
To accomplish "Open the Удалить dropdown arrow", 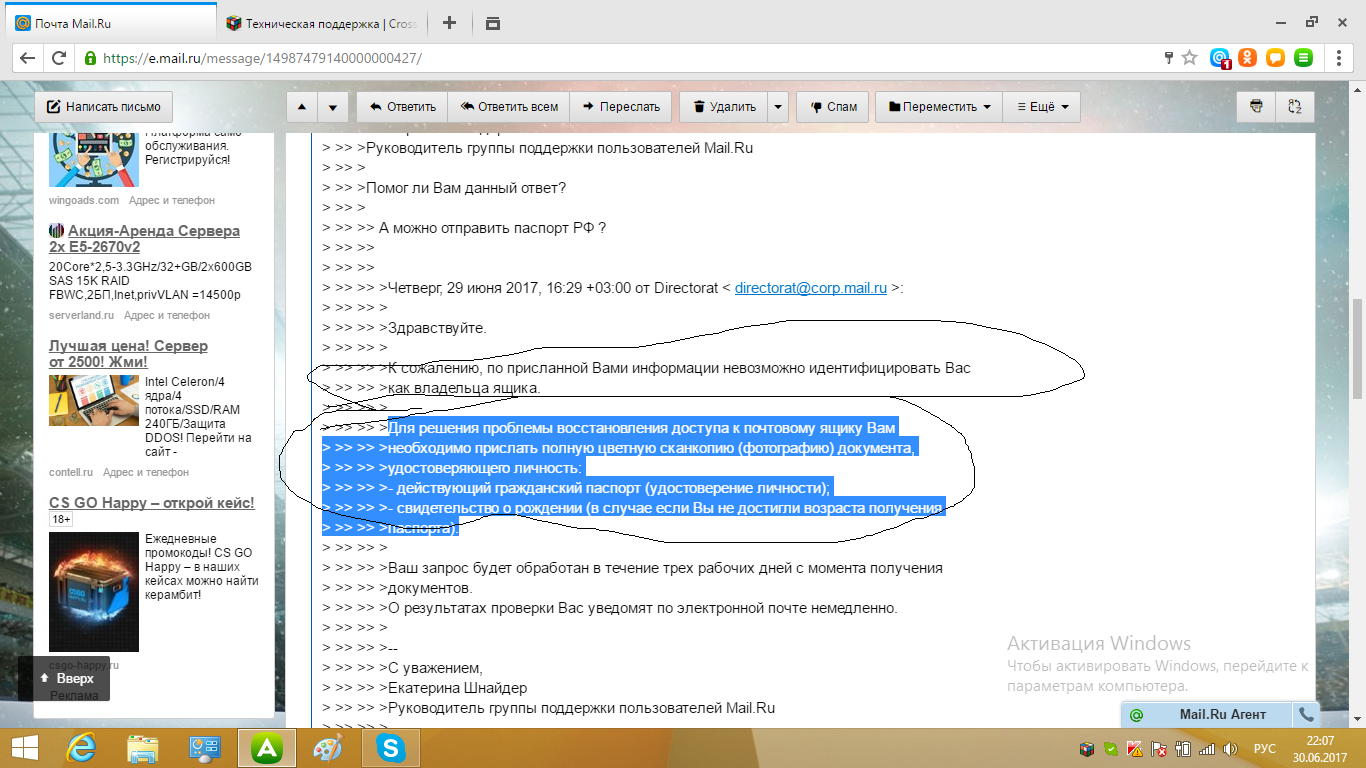I will click(778, 107).
